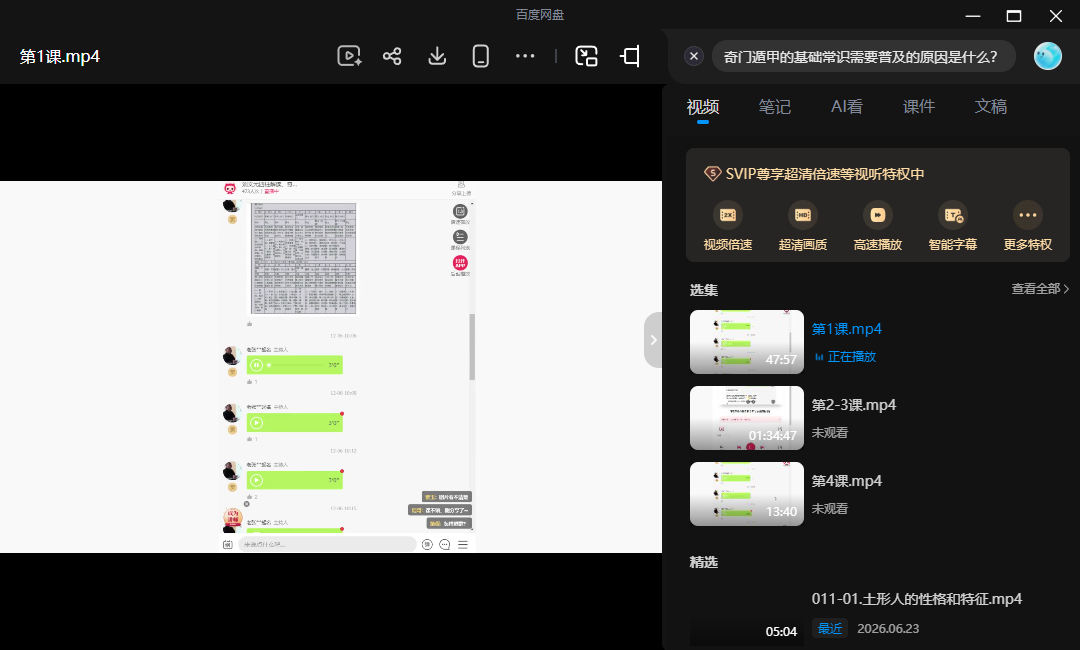1080x650 pixels.
Task: Play the 第1课.mp4 thumbnail
Action: click(x=747, y=342)
